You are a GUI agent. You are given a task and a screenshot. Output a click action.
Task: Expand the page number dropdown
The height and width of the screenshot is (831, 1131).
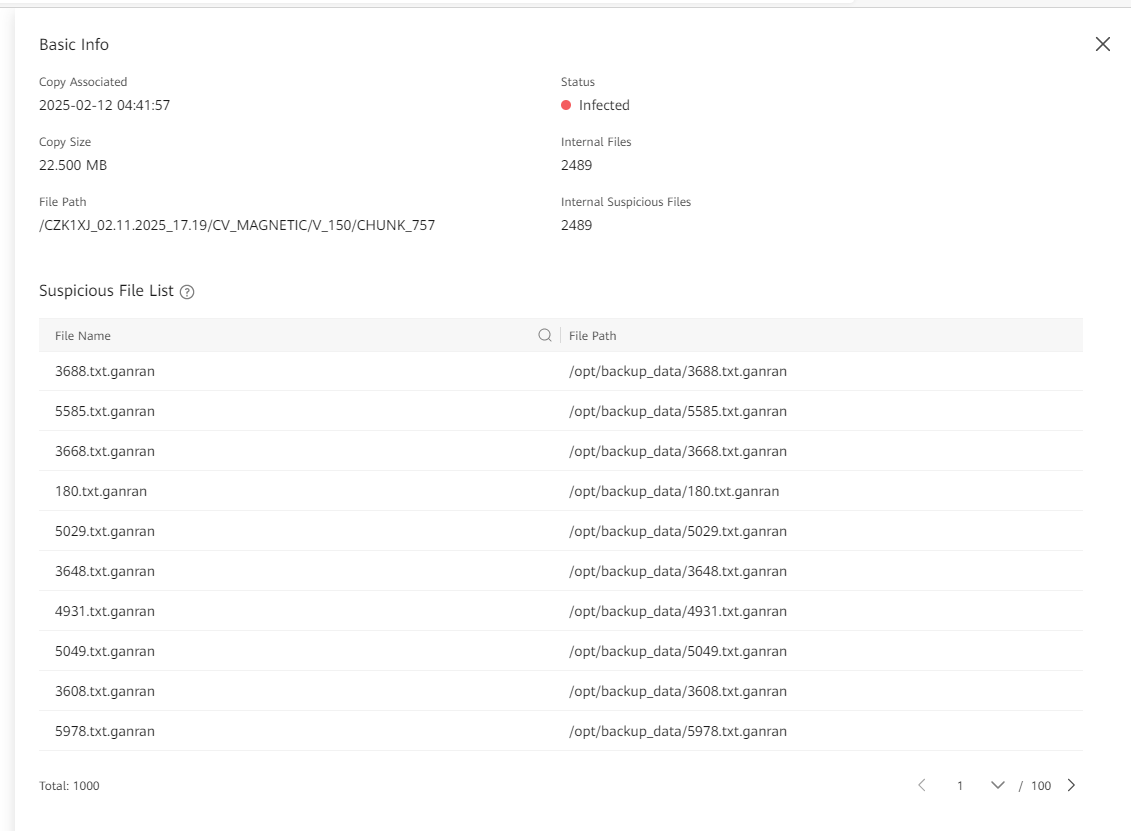click(997, 785)
